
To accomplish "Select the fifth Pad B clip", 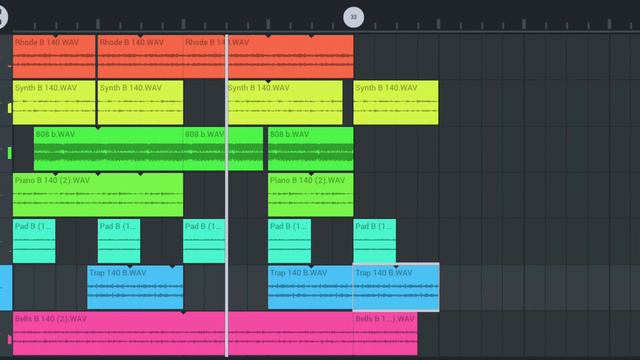I will tap(375, 241).
